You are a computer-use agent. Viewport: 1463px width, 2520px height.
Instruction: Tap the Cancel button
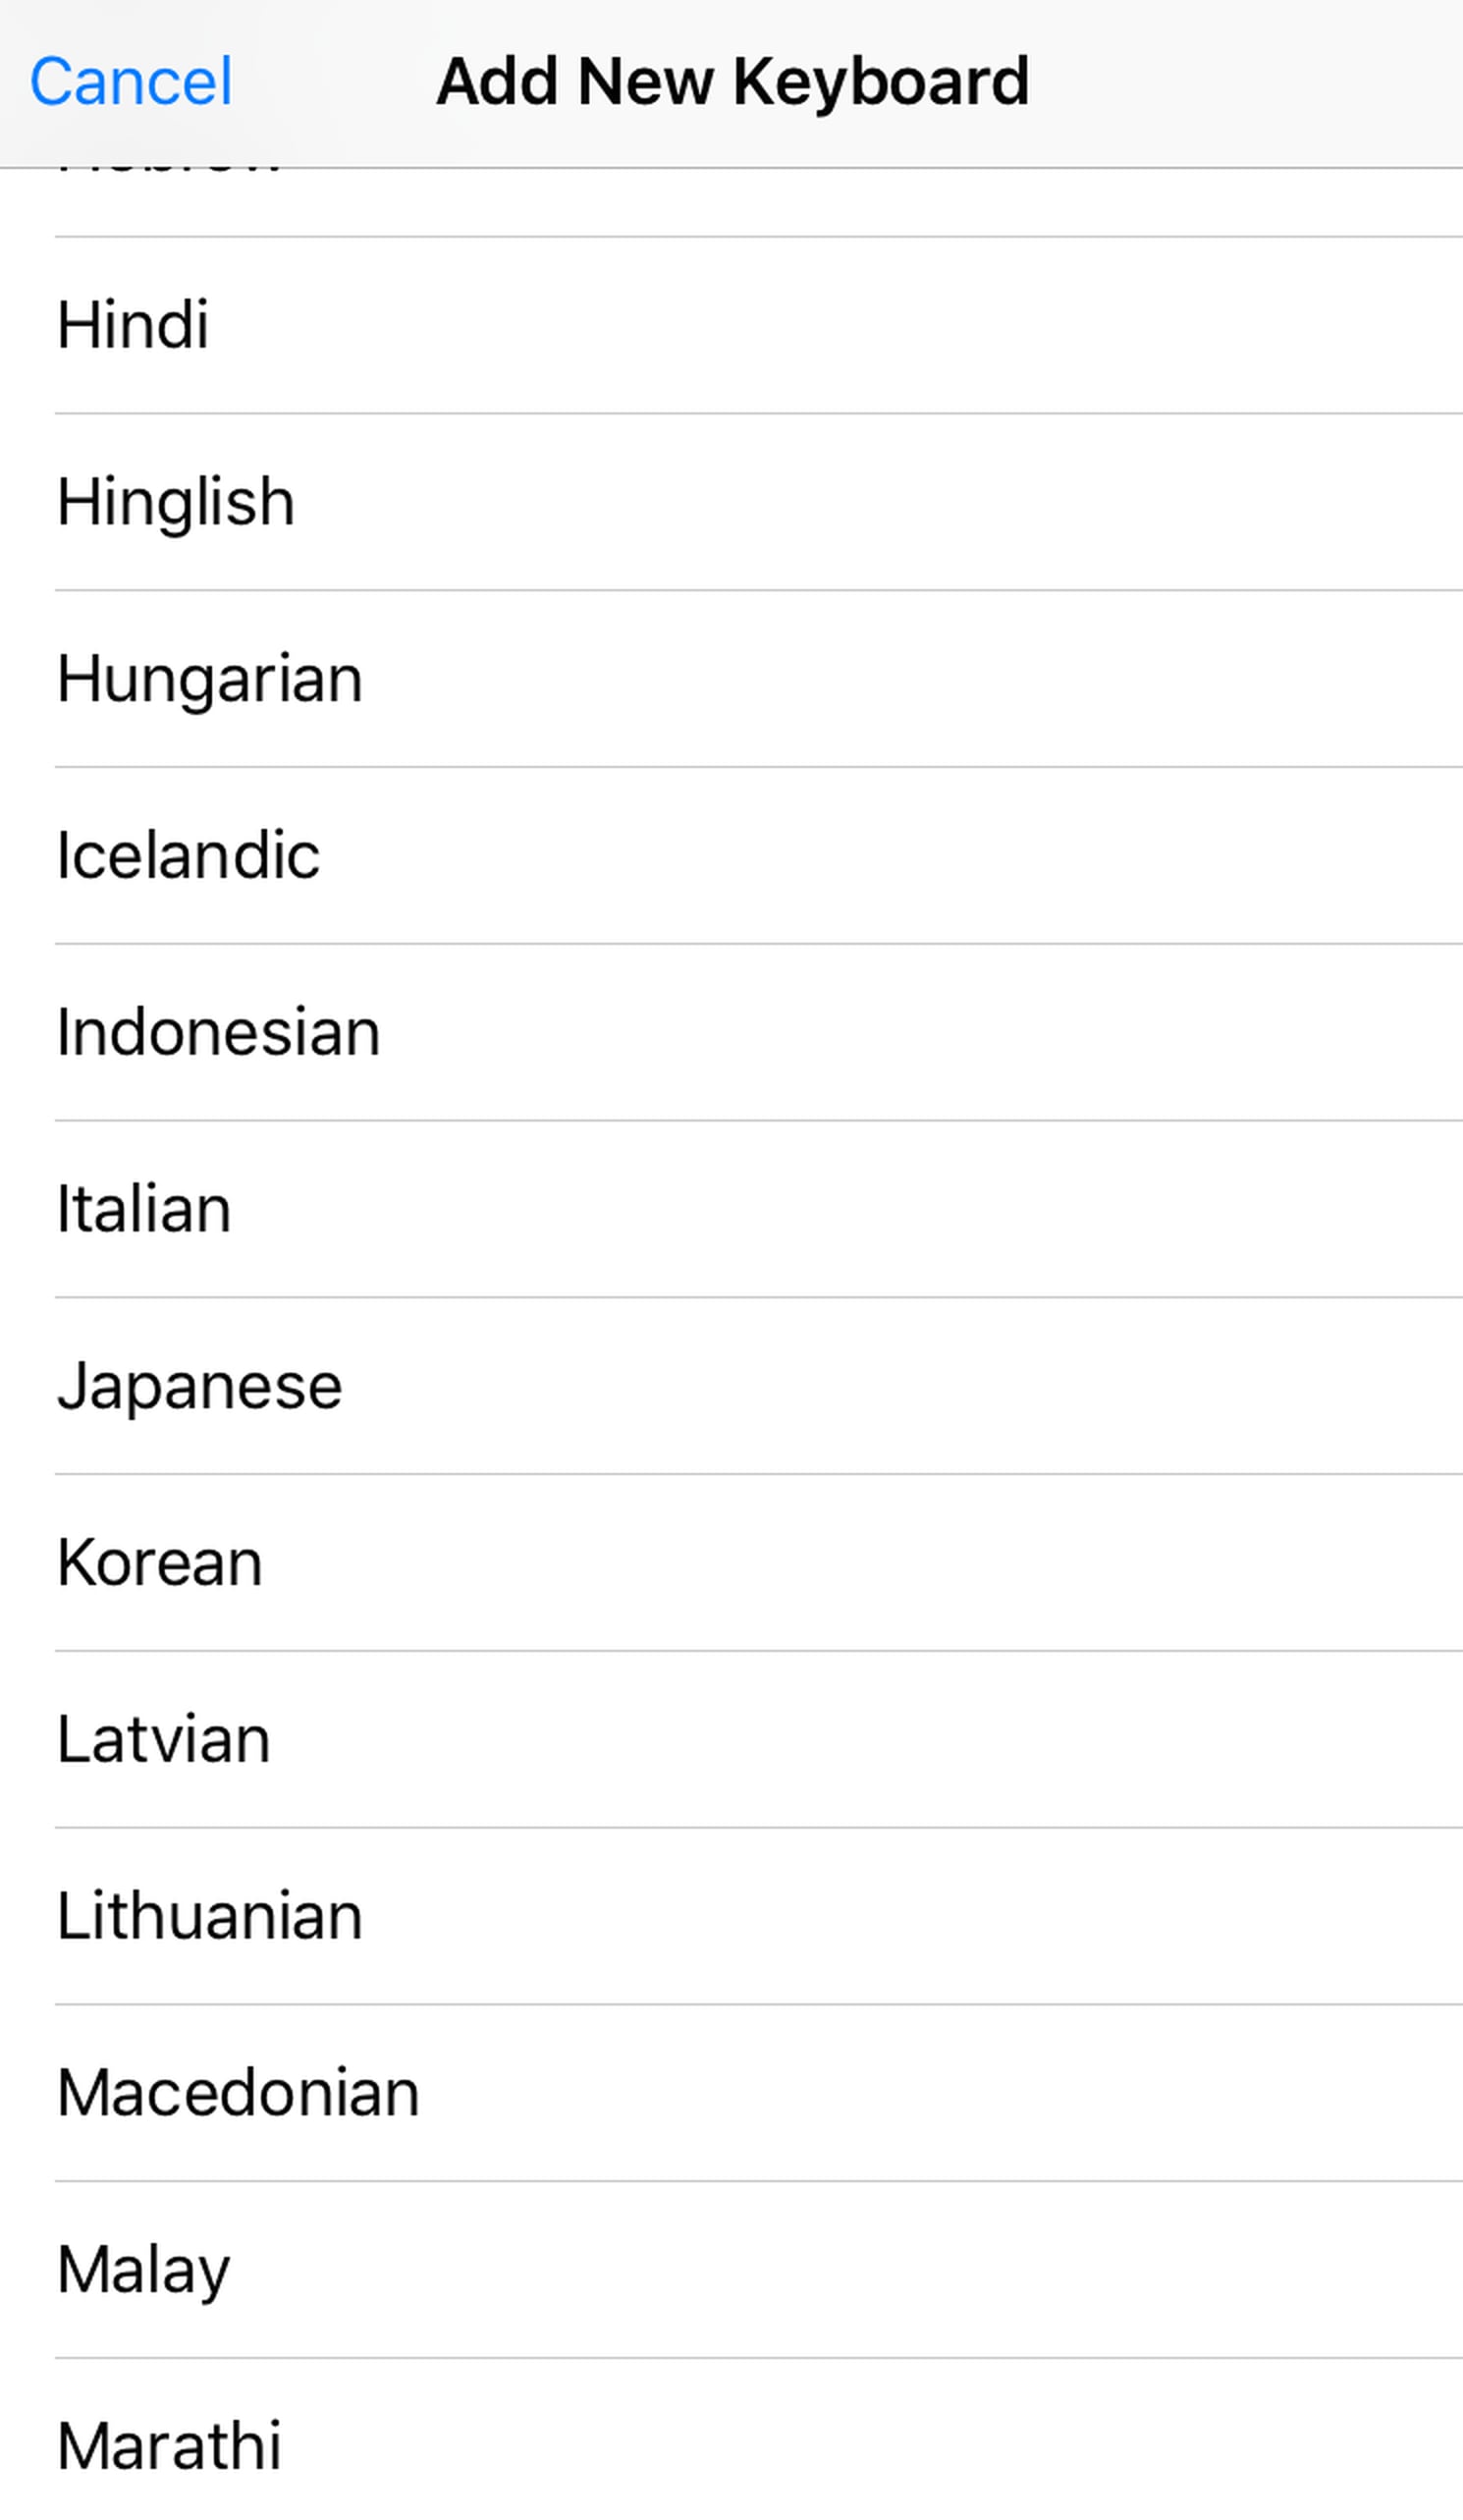point(131,81)
